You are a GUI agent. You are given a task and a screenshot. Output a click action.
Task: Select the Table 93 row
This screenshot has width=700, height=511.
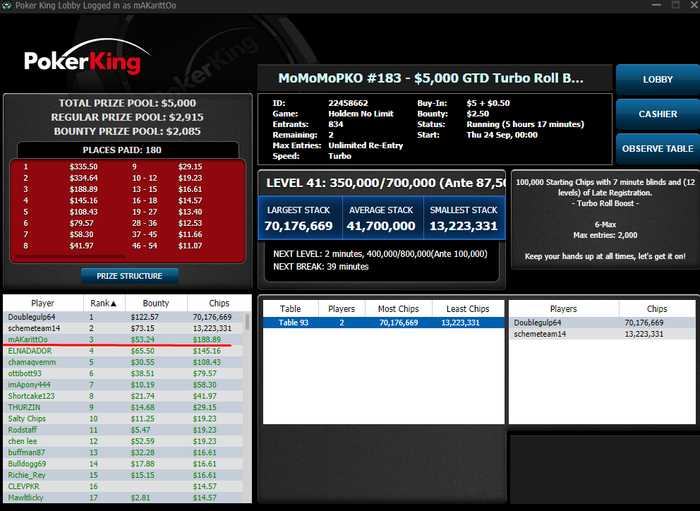click(x=383, y=323)
